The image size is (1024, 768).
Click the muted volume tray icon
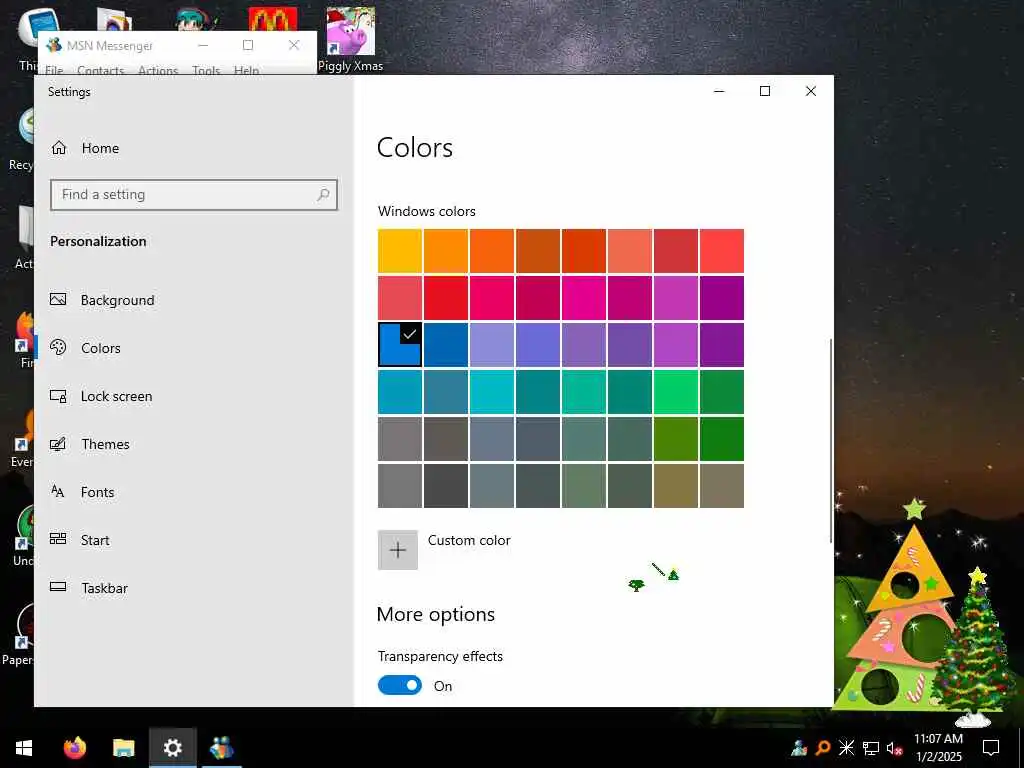[895, 748]
